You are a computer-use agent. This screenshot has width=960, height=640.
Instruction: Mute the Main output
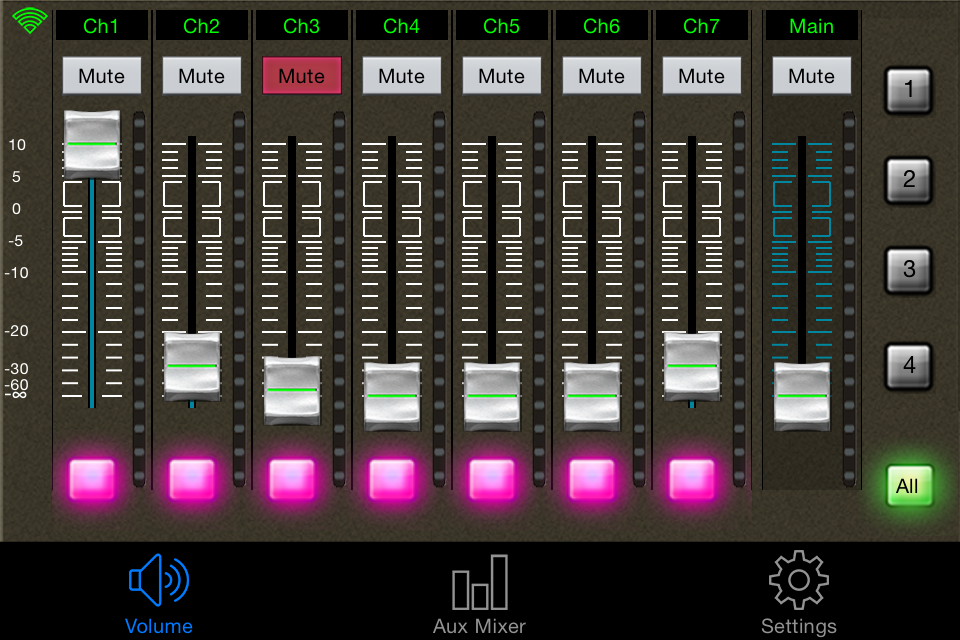[812, 76]
